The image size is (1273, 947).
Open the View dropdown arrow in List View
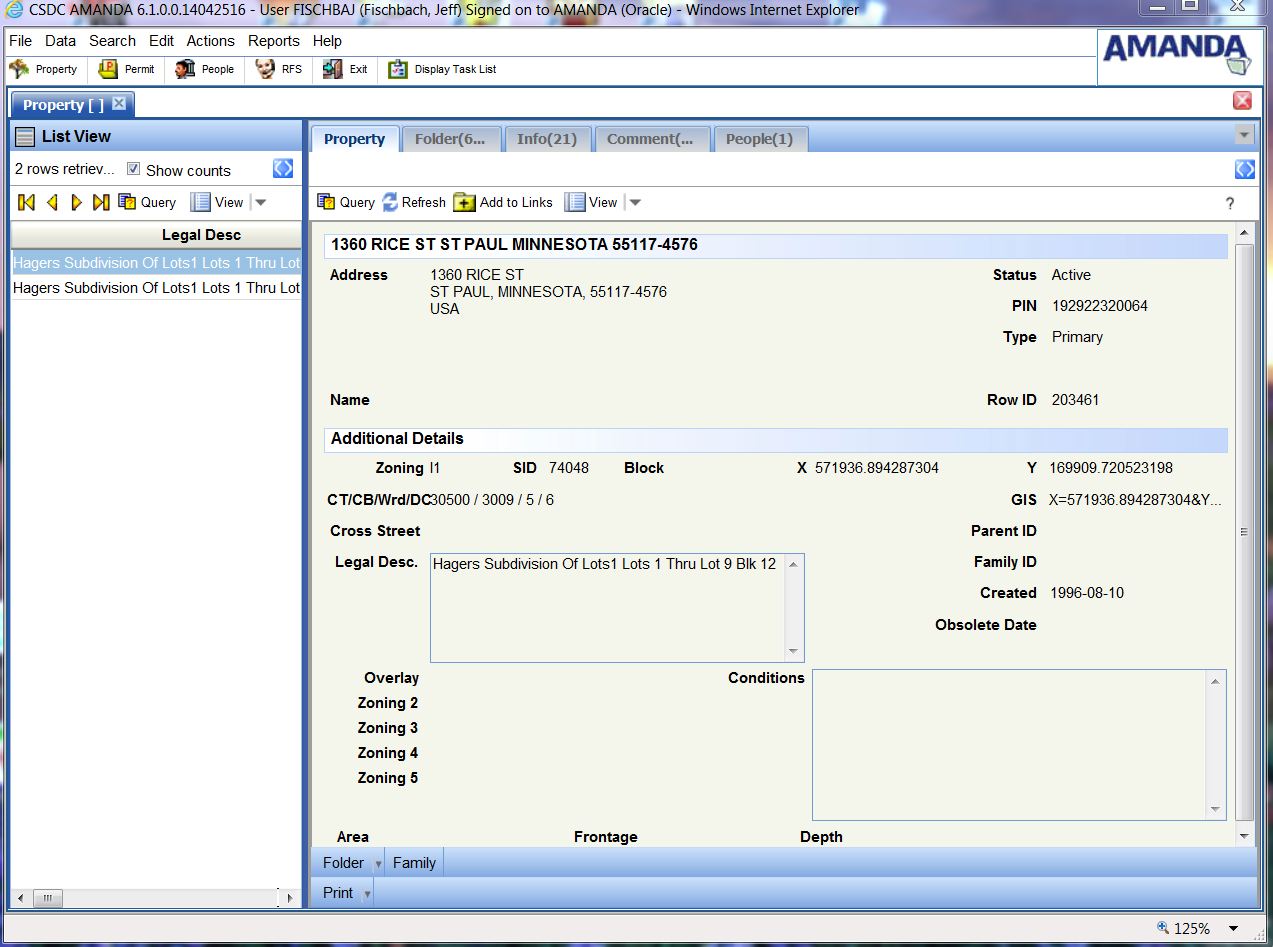(x=261, y=202)
